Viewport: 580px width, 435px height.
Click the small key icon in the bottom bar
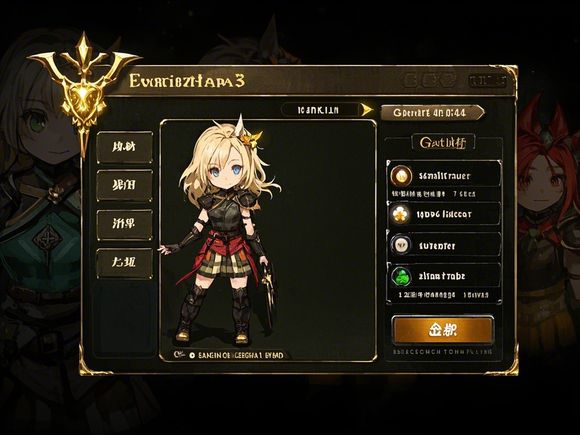[x=179, y=355]
